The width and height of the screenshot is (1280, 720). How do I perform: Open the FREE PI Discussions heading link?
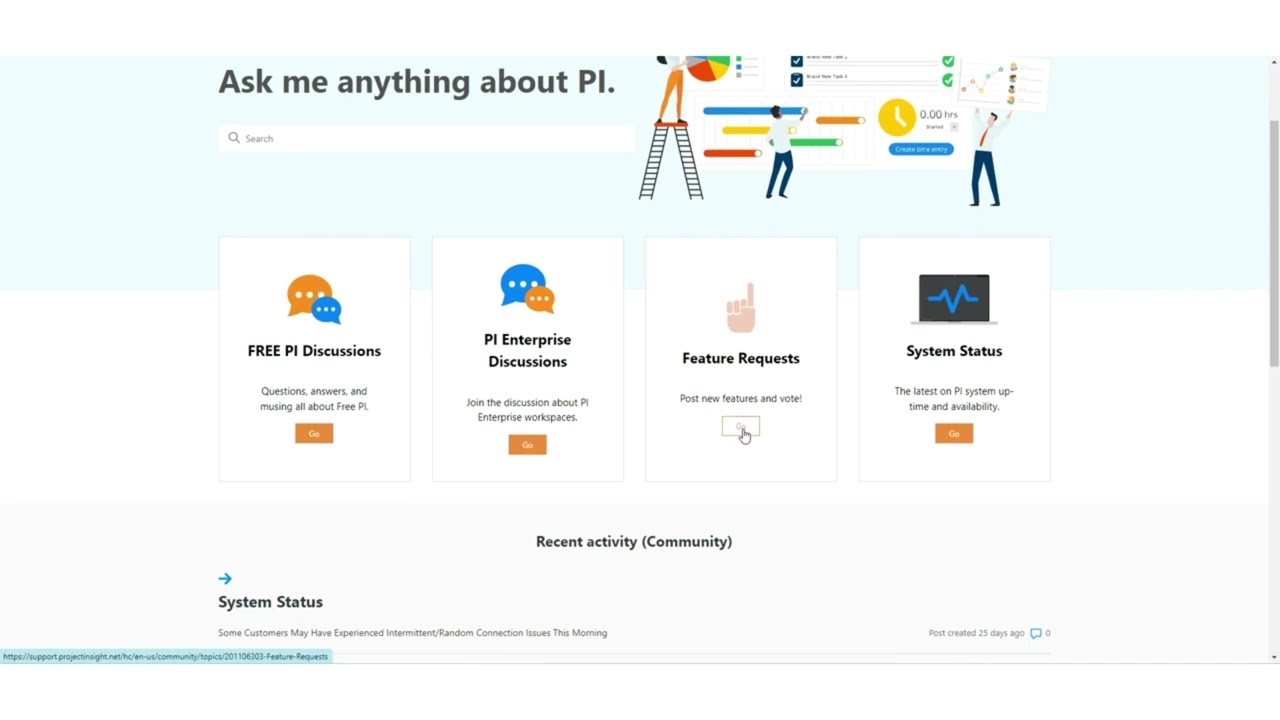tap(314, 351)
